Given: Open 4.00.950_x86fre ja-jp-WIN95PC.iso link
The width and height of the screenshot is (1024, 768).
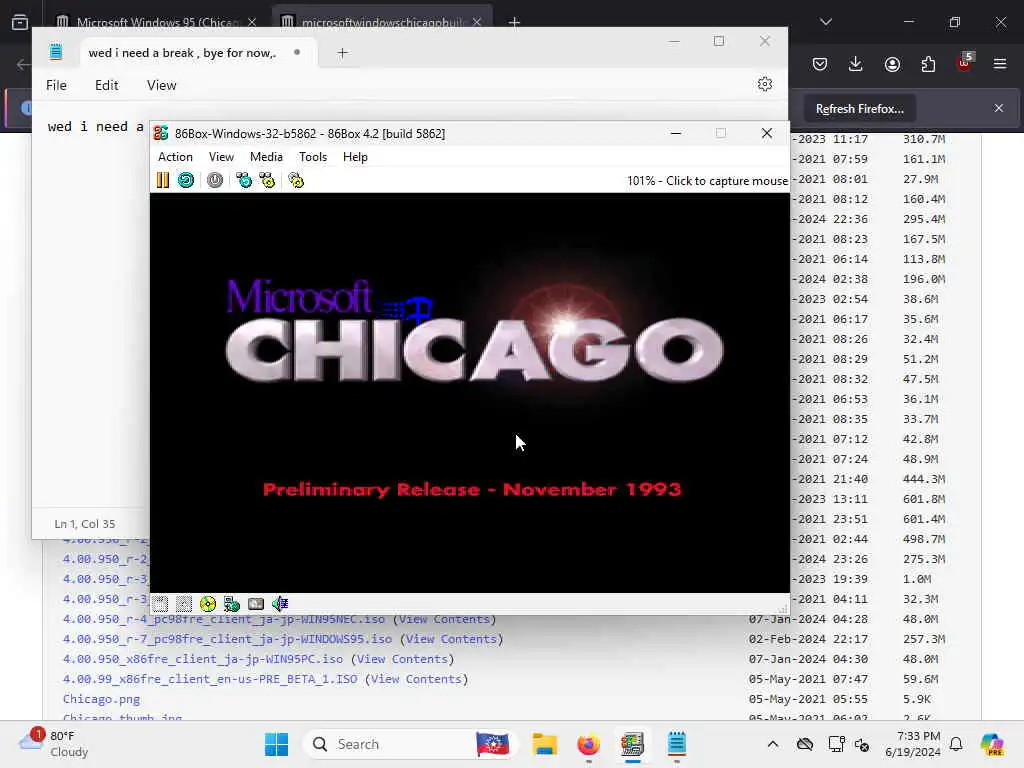Looking at the screenshot, I should pos(202,659).
